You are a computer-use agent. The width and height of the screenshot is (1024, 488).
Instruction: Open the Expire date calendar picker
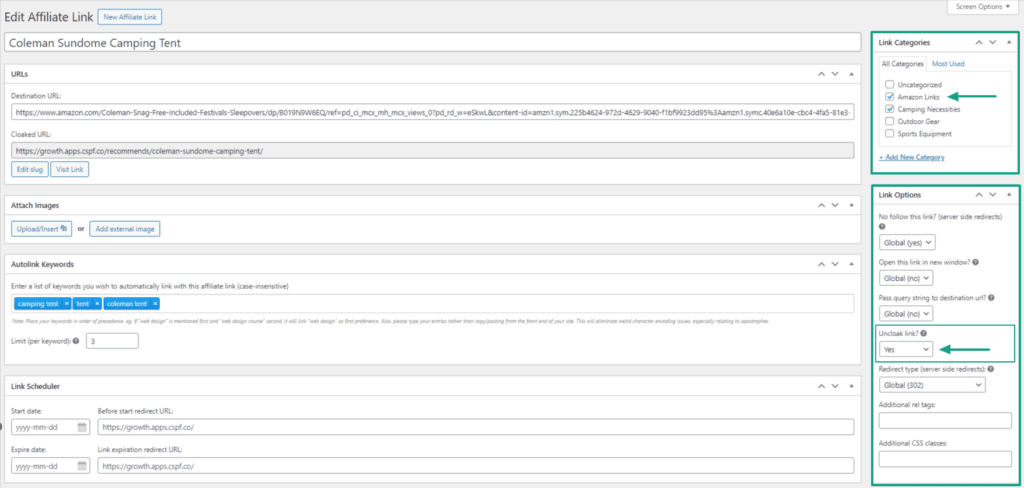[x=82, y=466]
